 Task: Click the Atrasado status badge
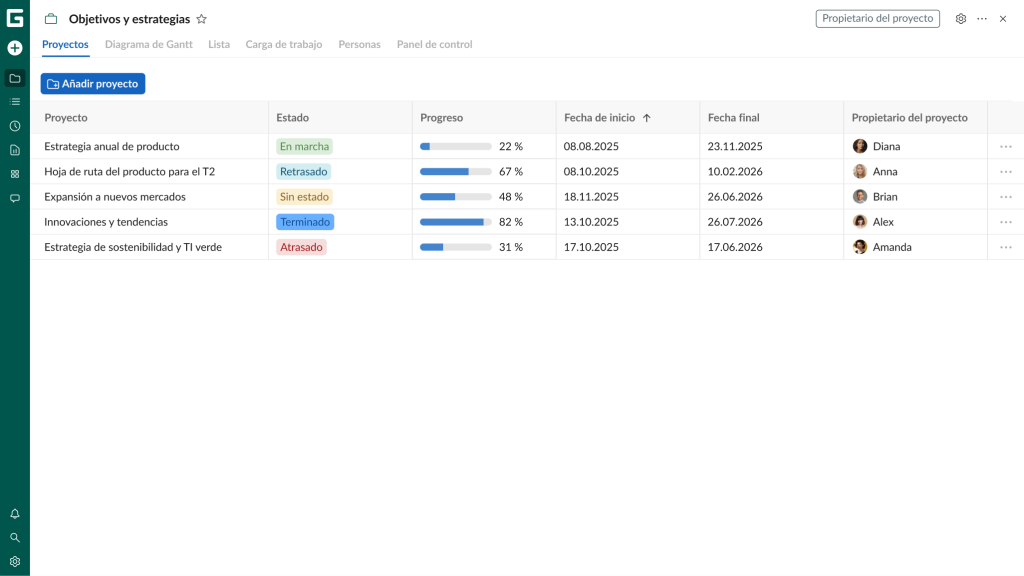[x=301, y=248]
